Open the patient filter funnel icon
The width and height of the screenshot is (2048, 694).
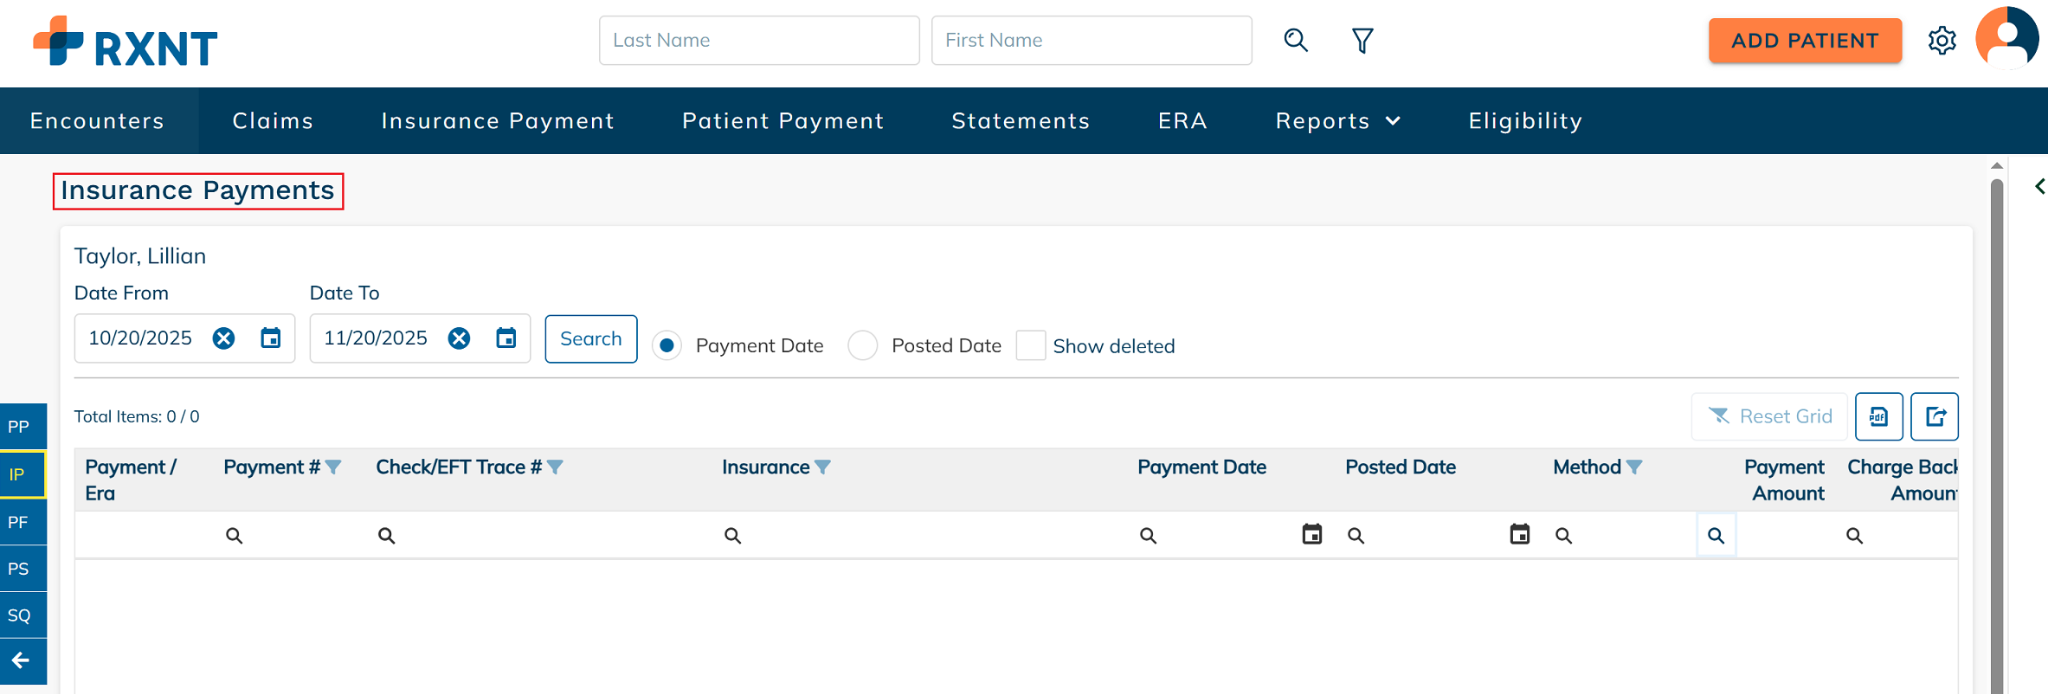pyautogui.click(x=1362, y=40)
